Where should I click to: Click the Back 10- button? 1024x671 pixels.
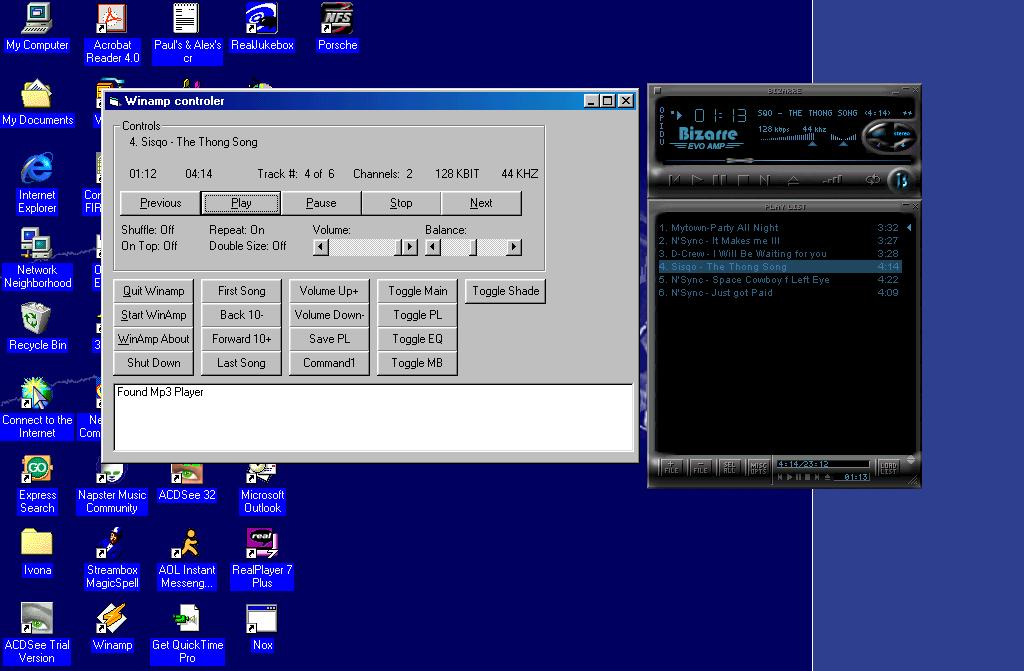[242, 315]
